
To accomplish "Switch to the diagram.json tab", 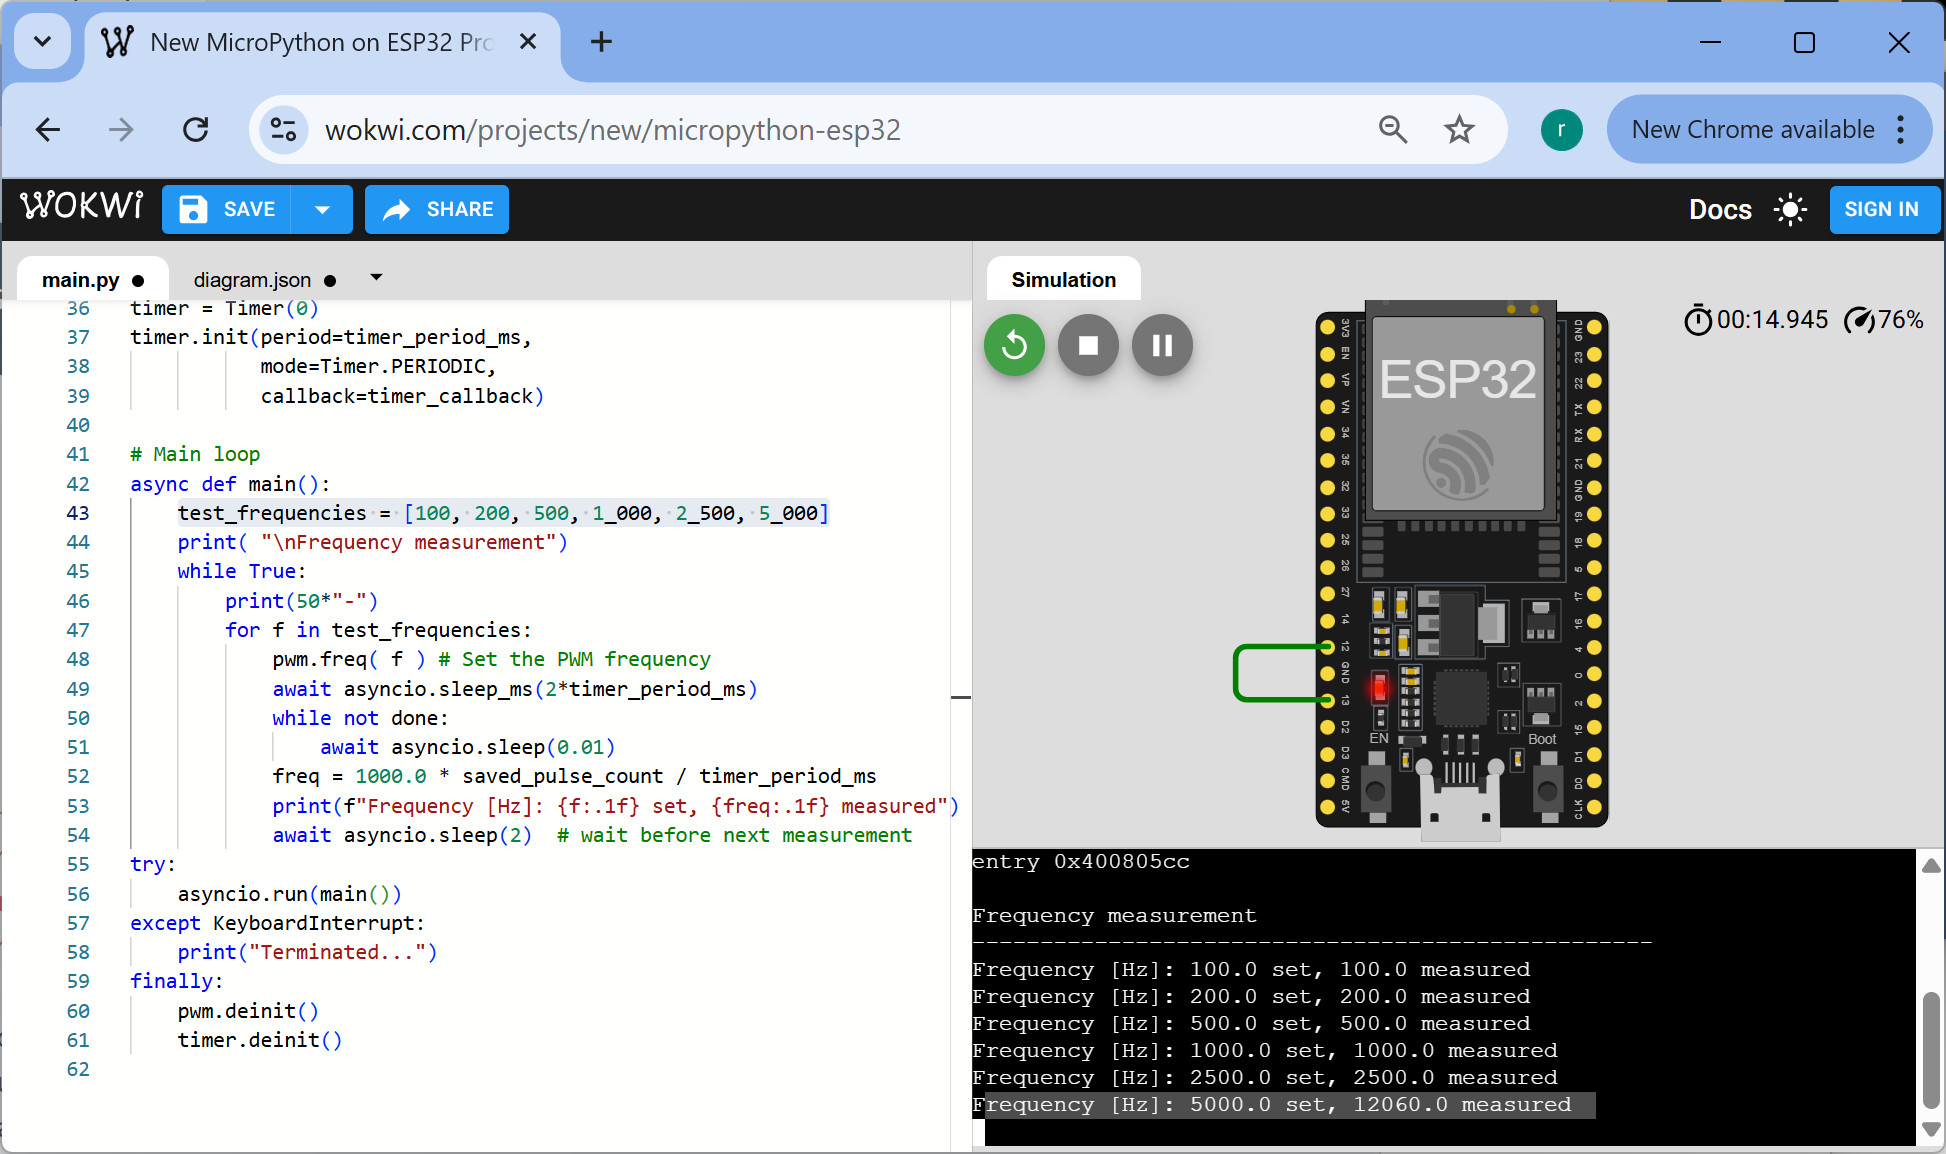I will click(264, 280).
